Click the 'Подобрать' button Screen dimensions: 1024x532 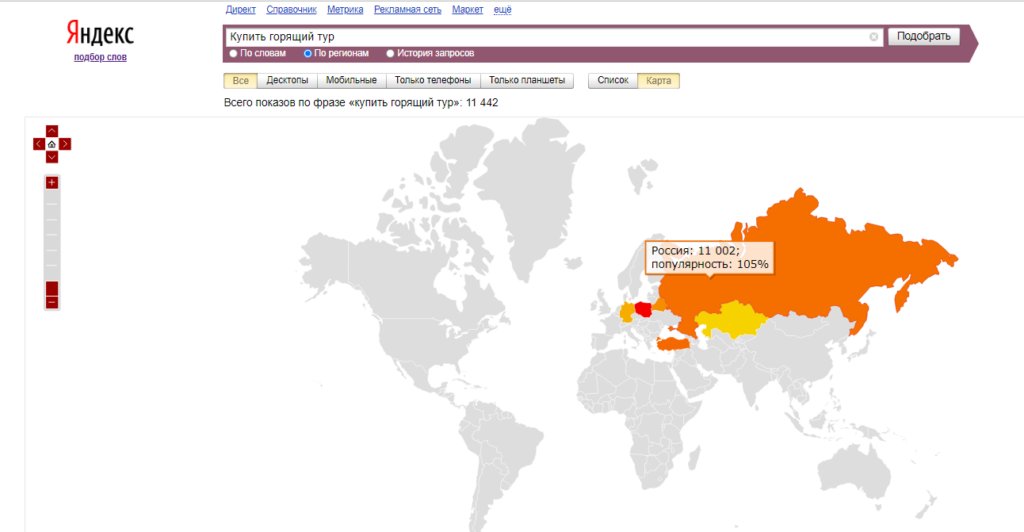(923, 36)
